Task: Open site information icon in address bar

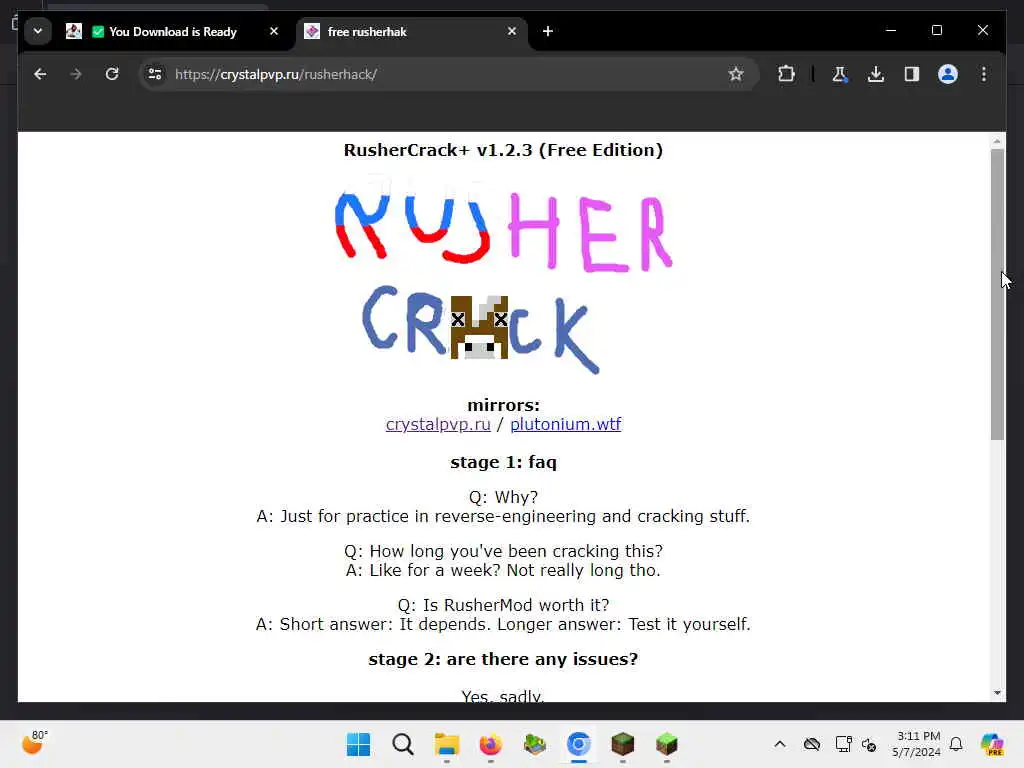Action: 155,74
